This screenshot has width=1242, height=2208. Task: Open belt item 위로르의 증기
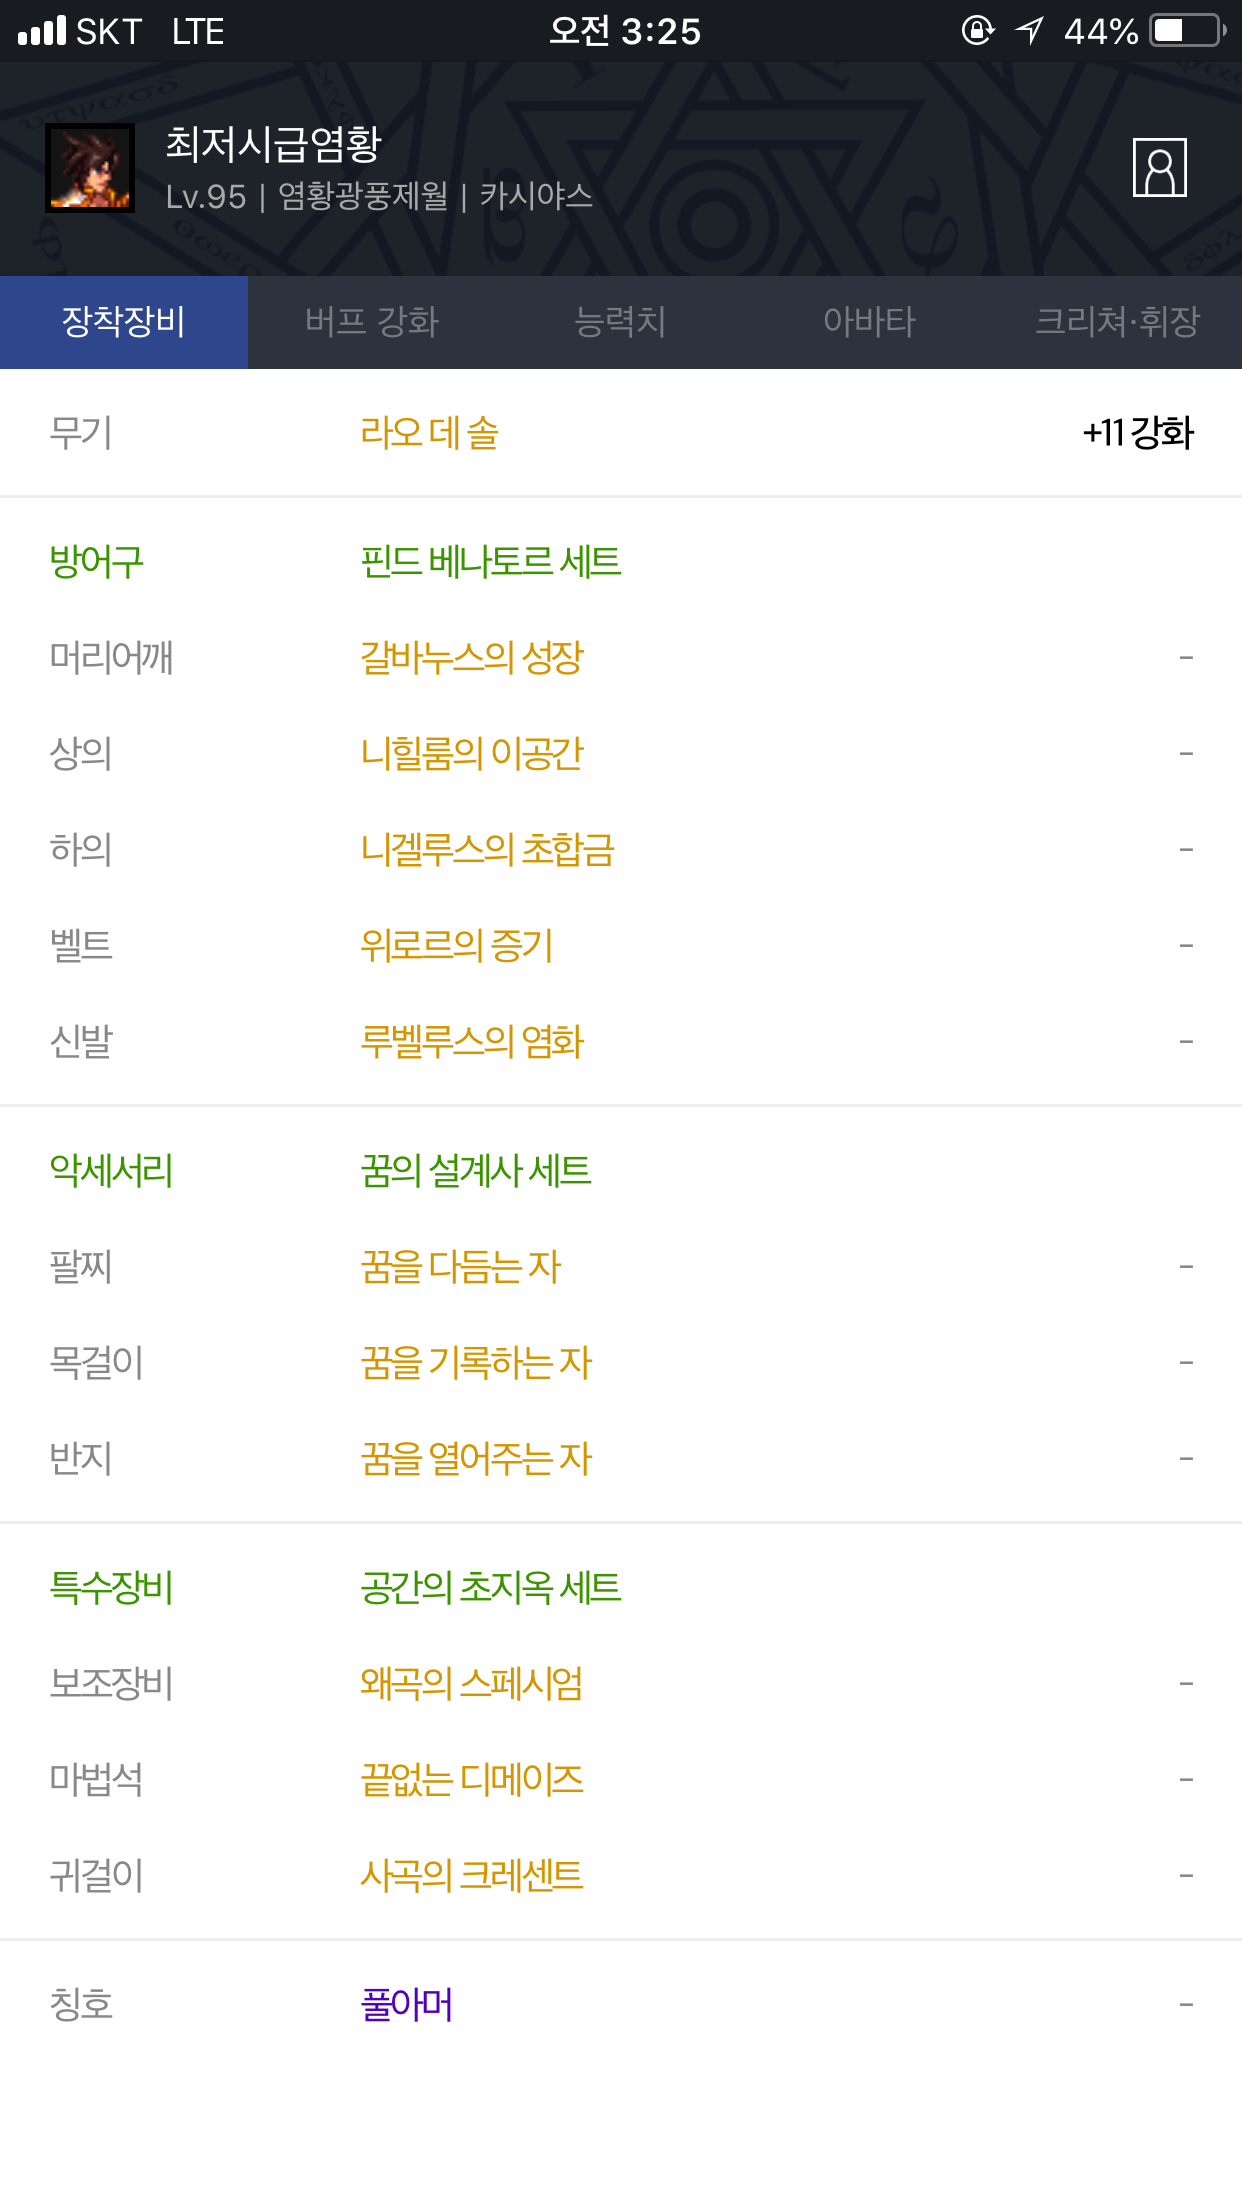[457, 945]
